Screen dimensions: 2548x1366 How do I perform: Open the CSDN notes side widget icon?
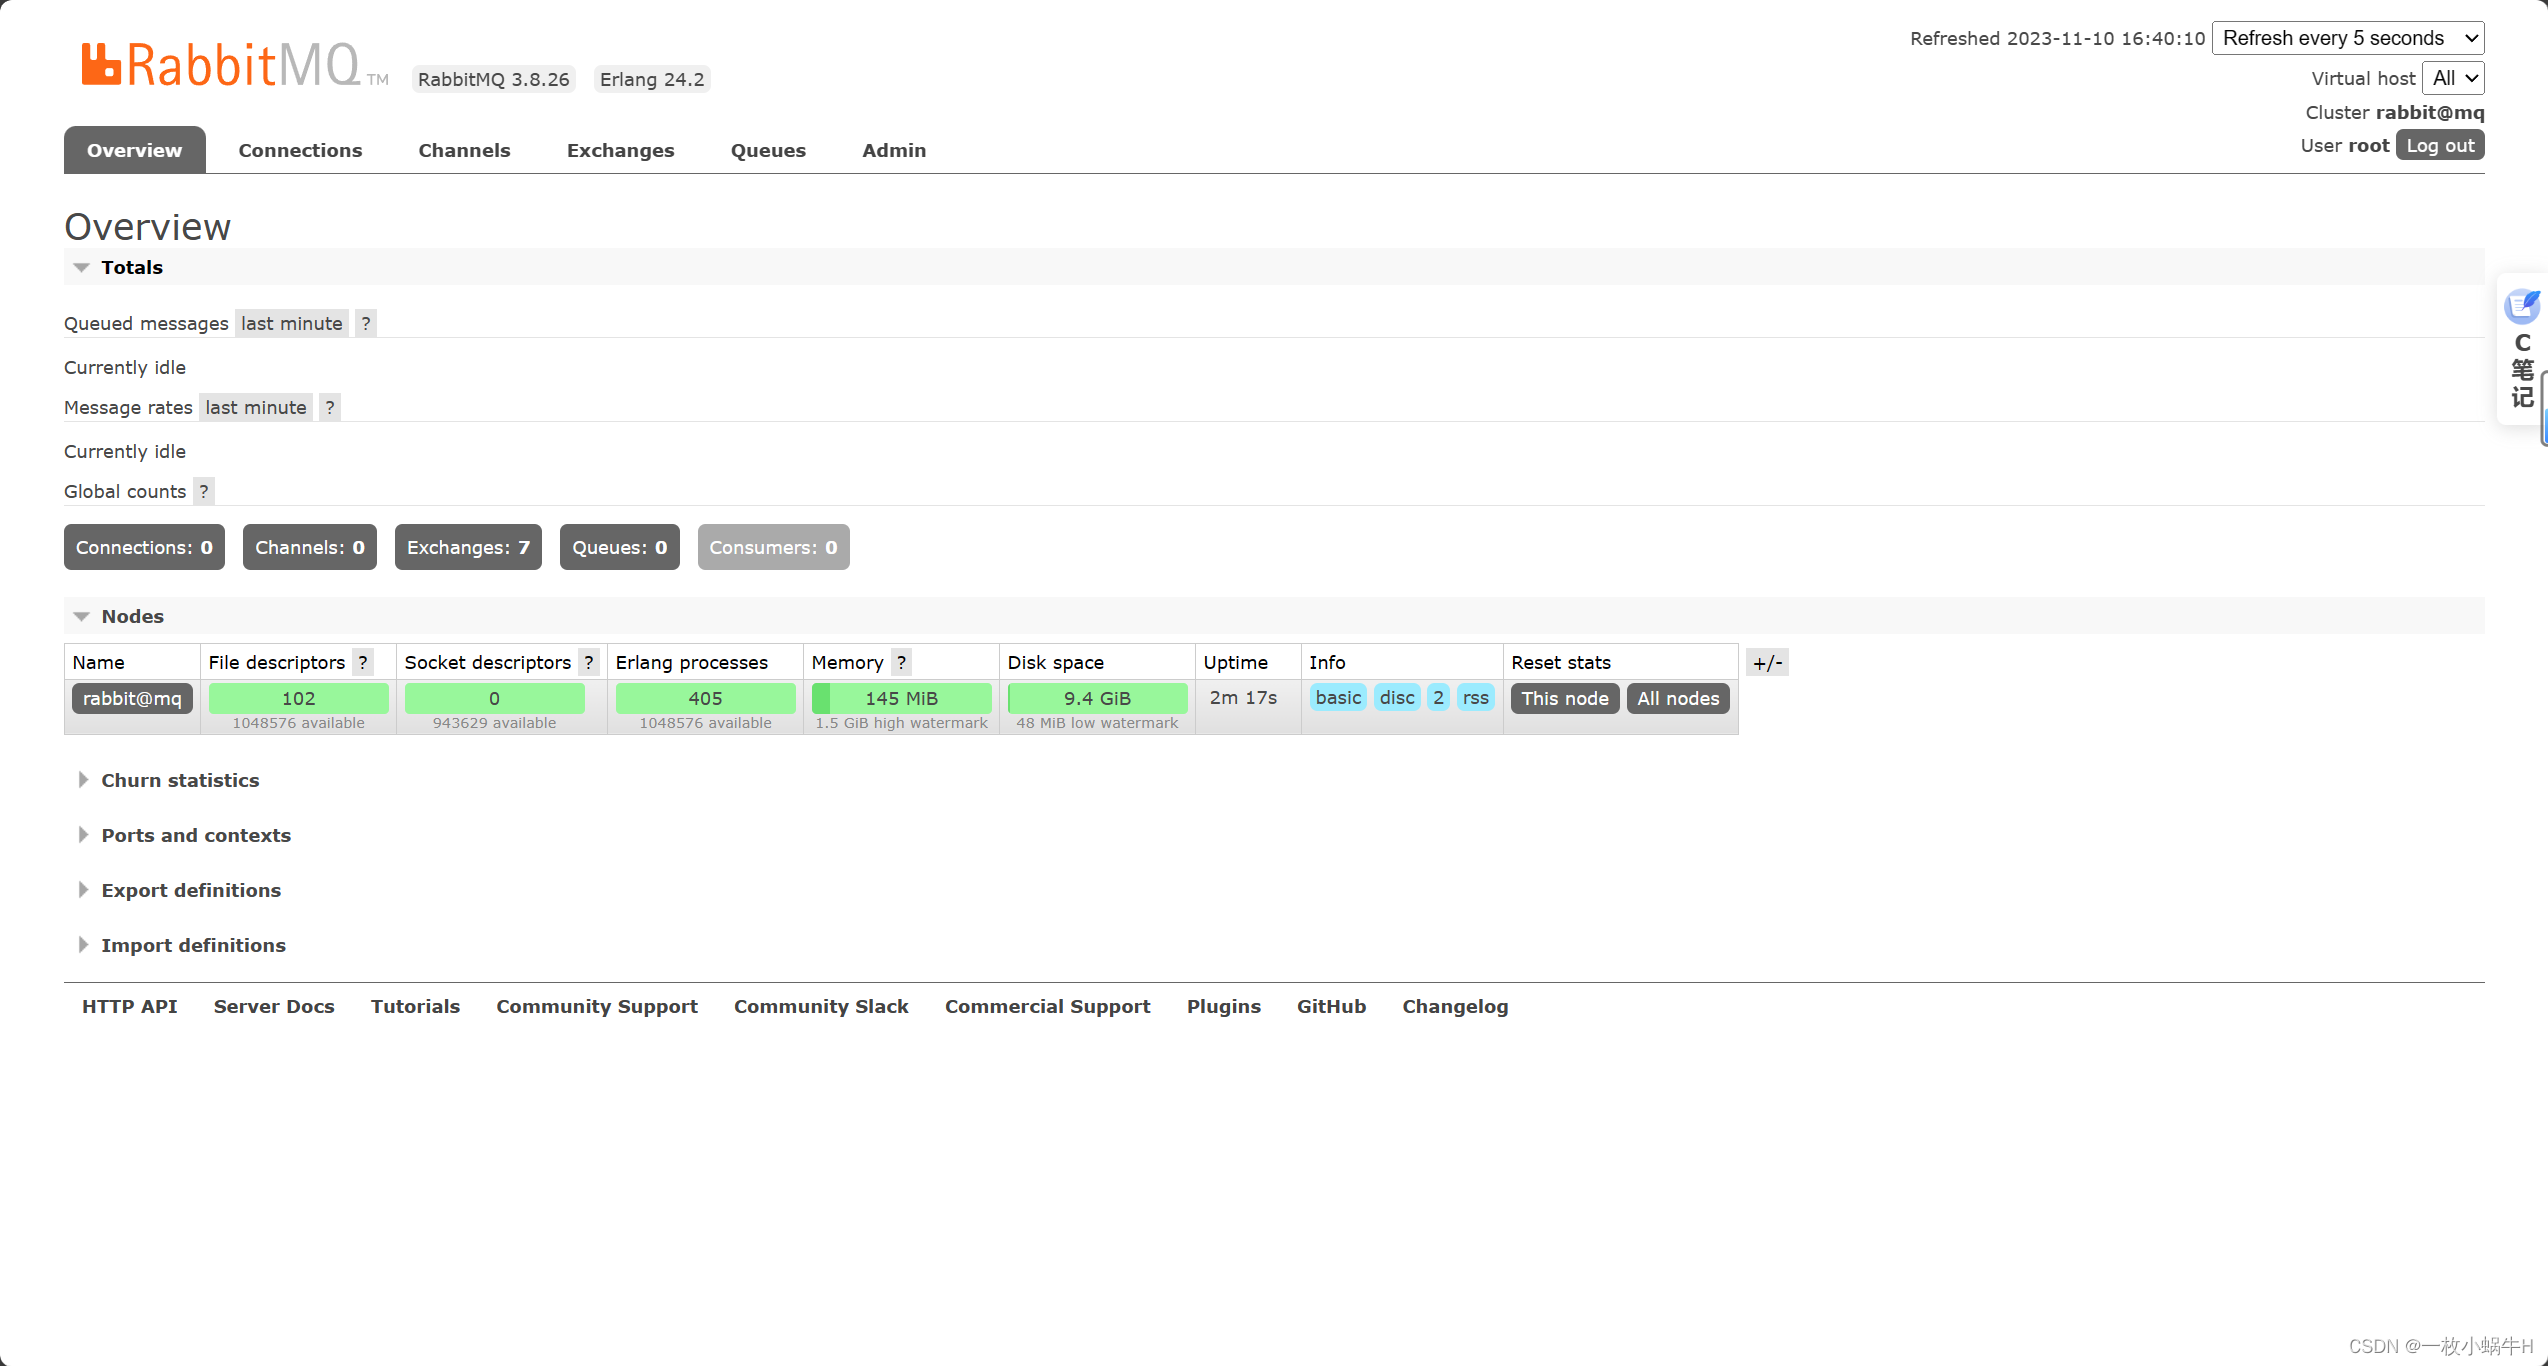(x=2521, y=306)
